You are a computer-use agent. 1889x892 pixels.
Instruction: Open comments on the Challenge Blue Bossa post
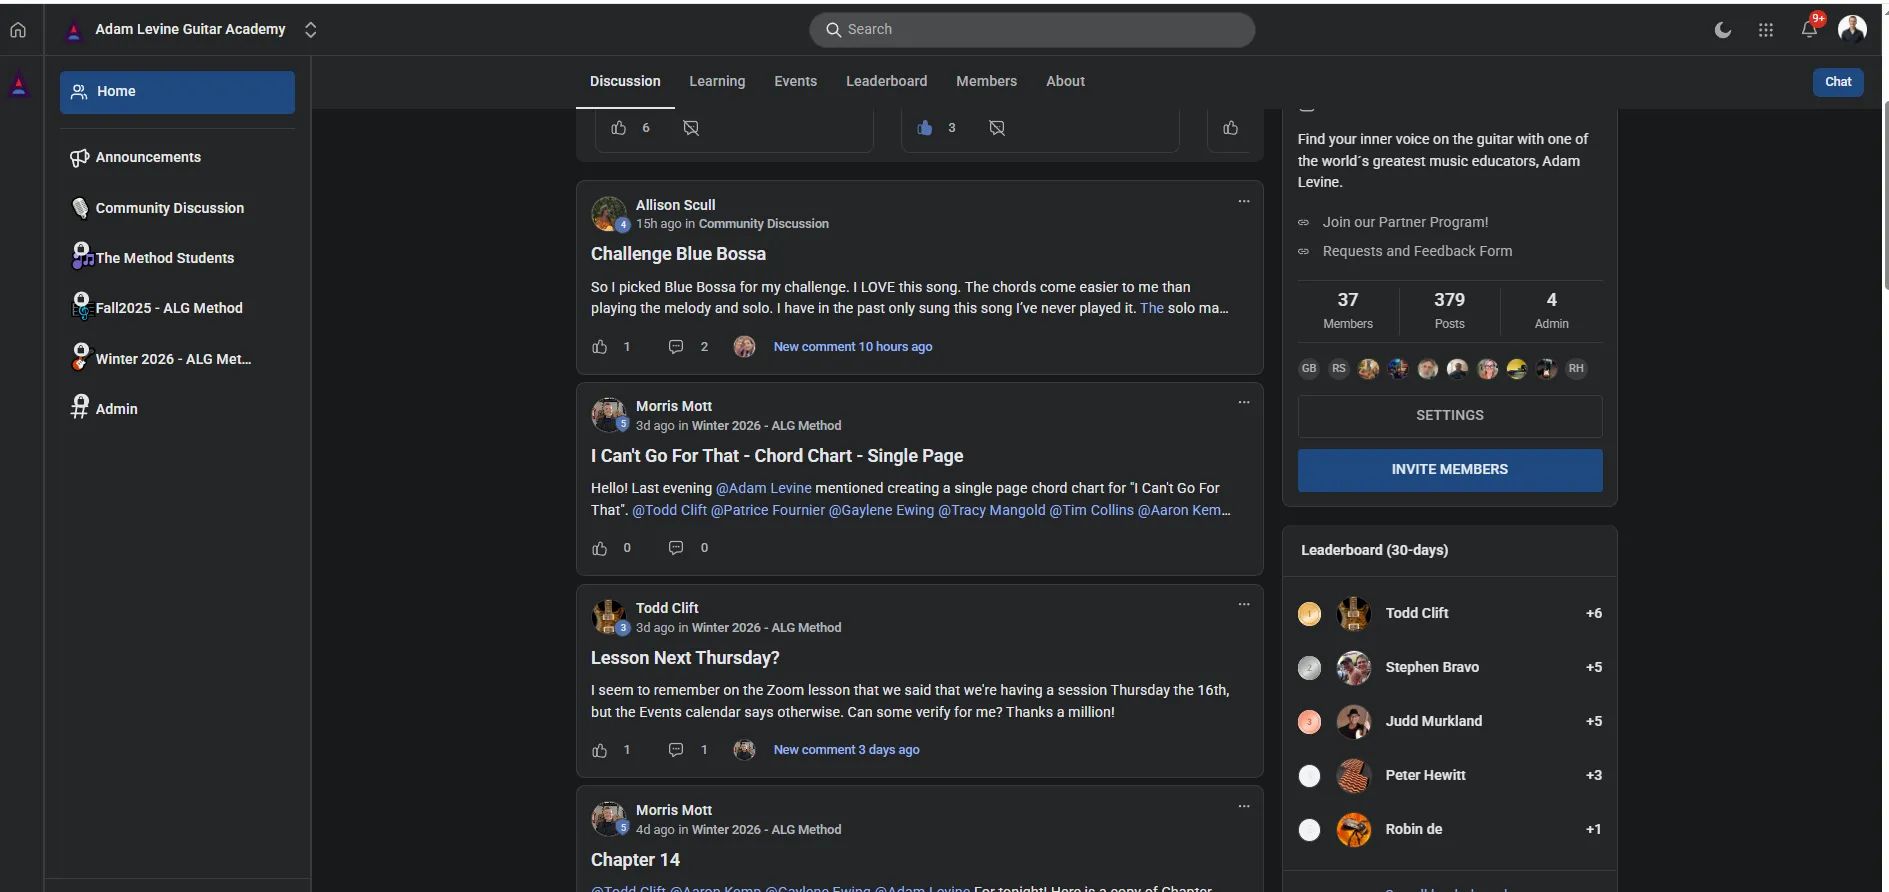tap(676, 347)
